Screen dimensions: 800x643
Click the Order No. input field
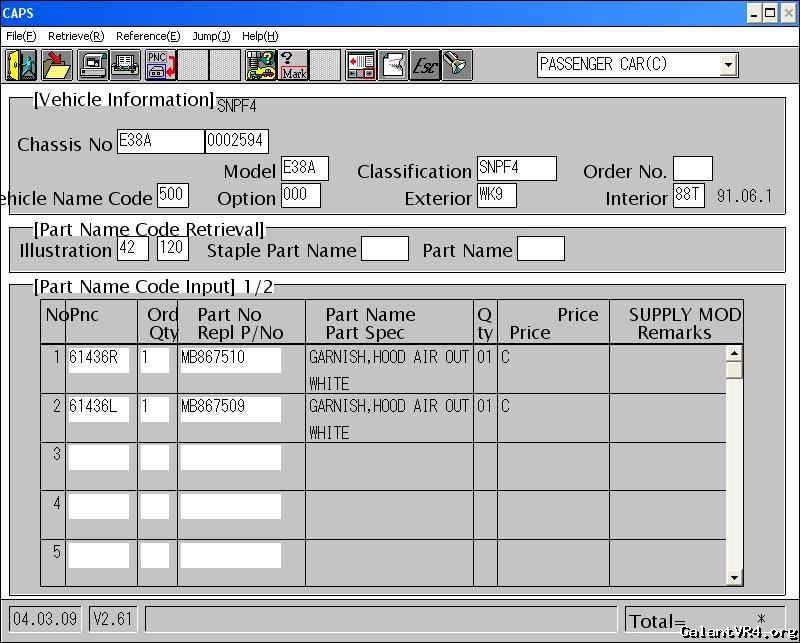coord(692,170)
